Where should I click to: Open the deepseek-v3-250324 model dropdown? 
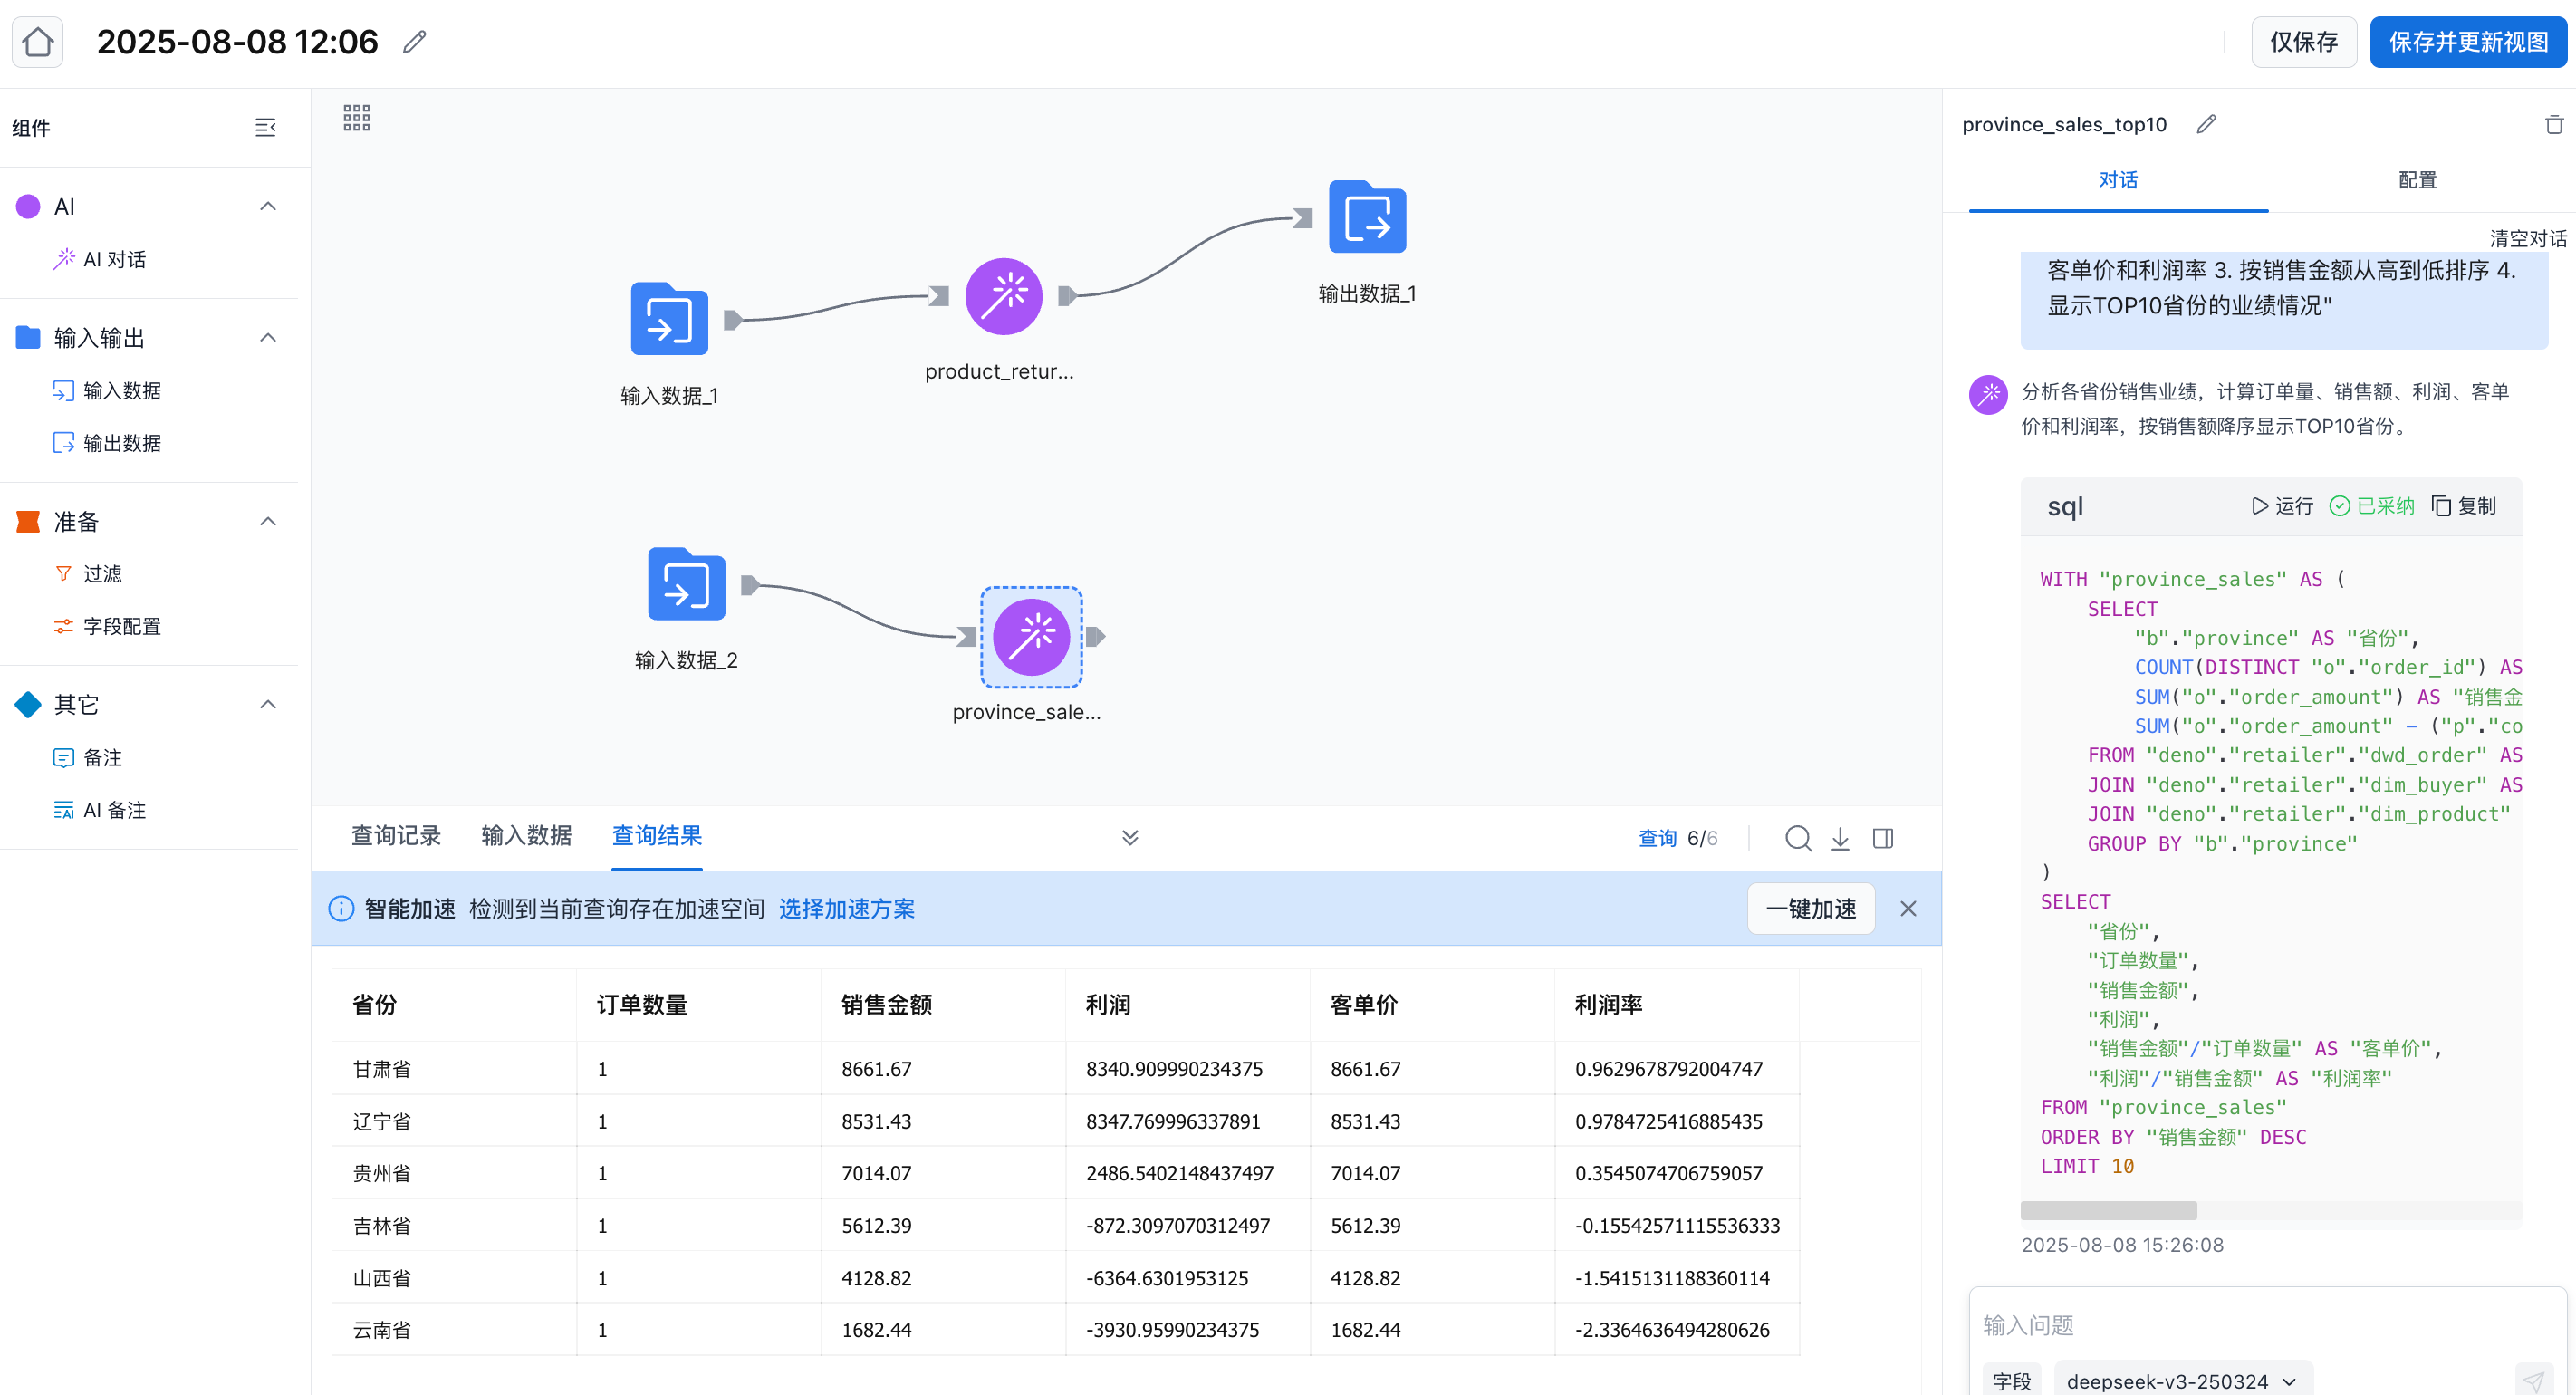point(2181,1380)
